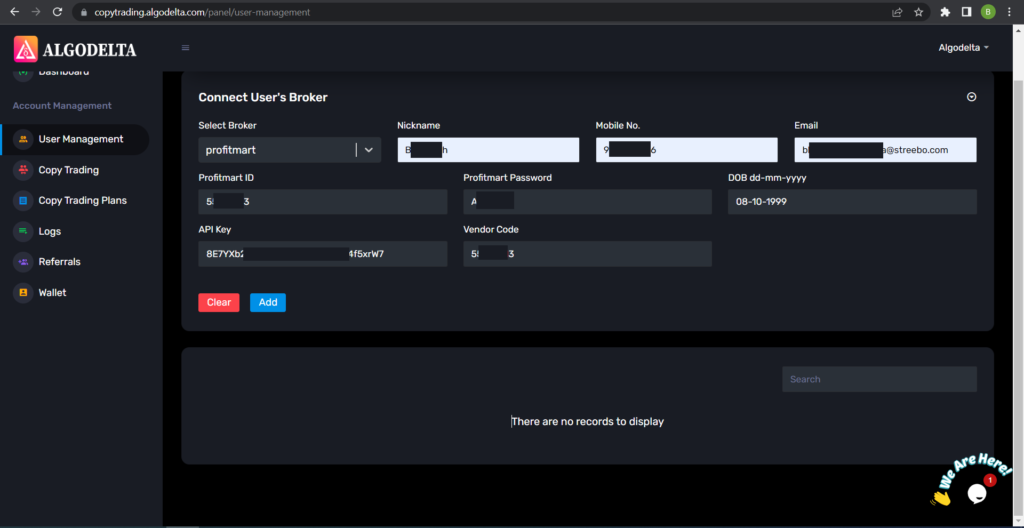The image size is (1024, 528).
Task: Click the User Management sidebar icon
Action: click(23, 139)
